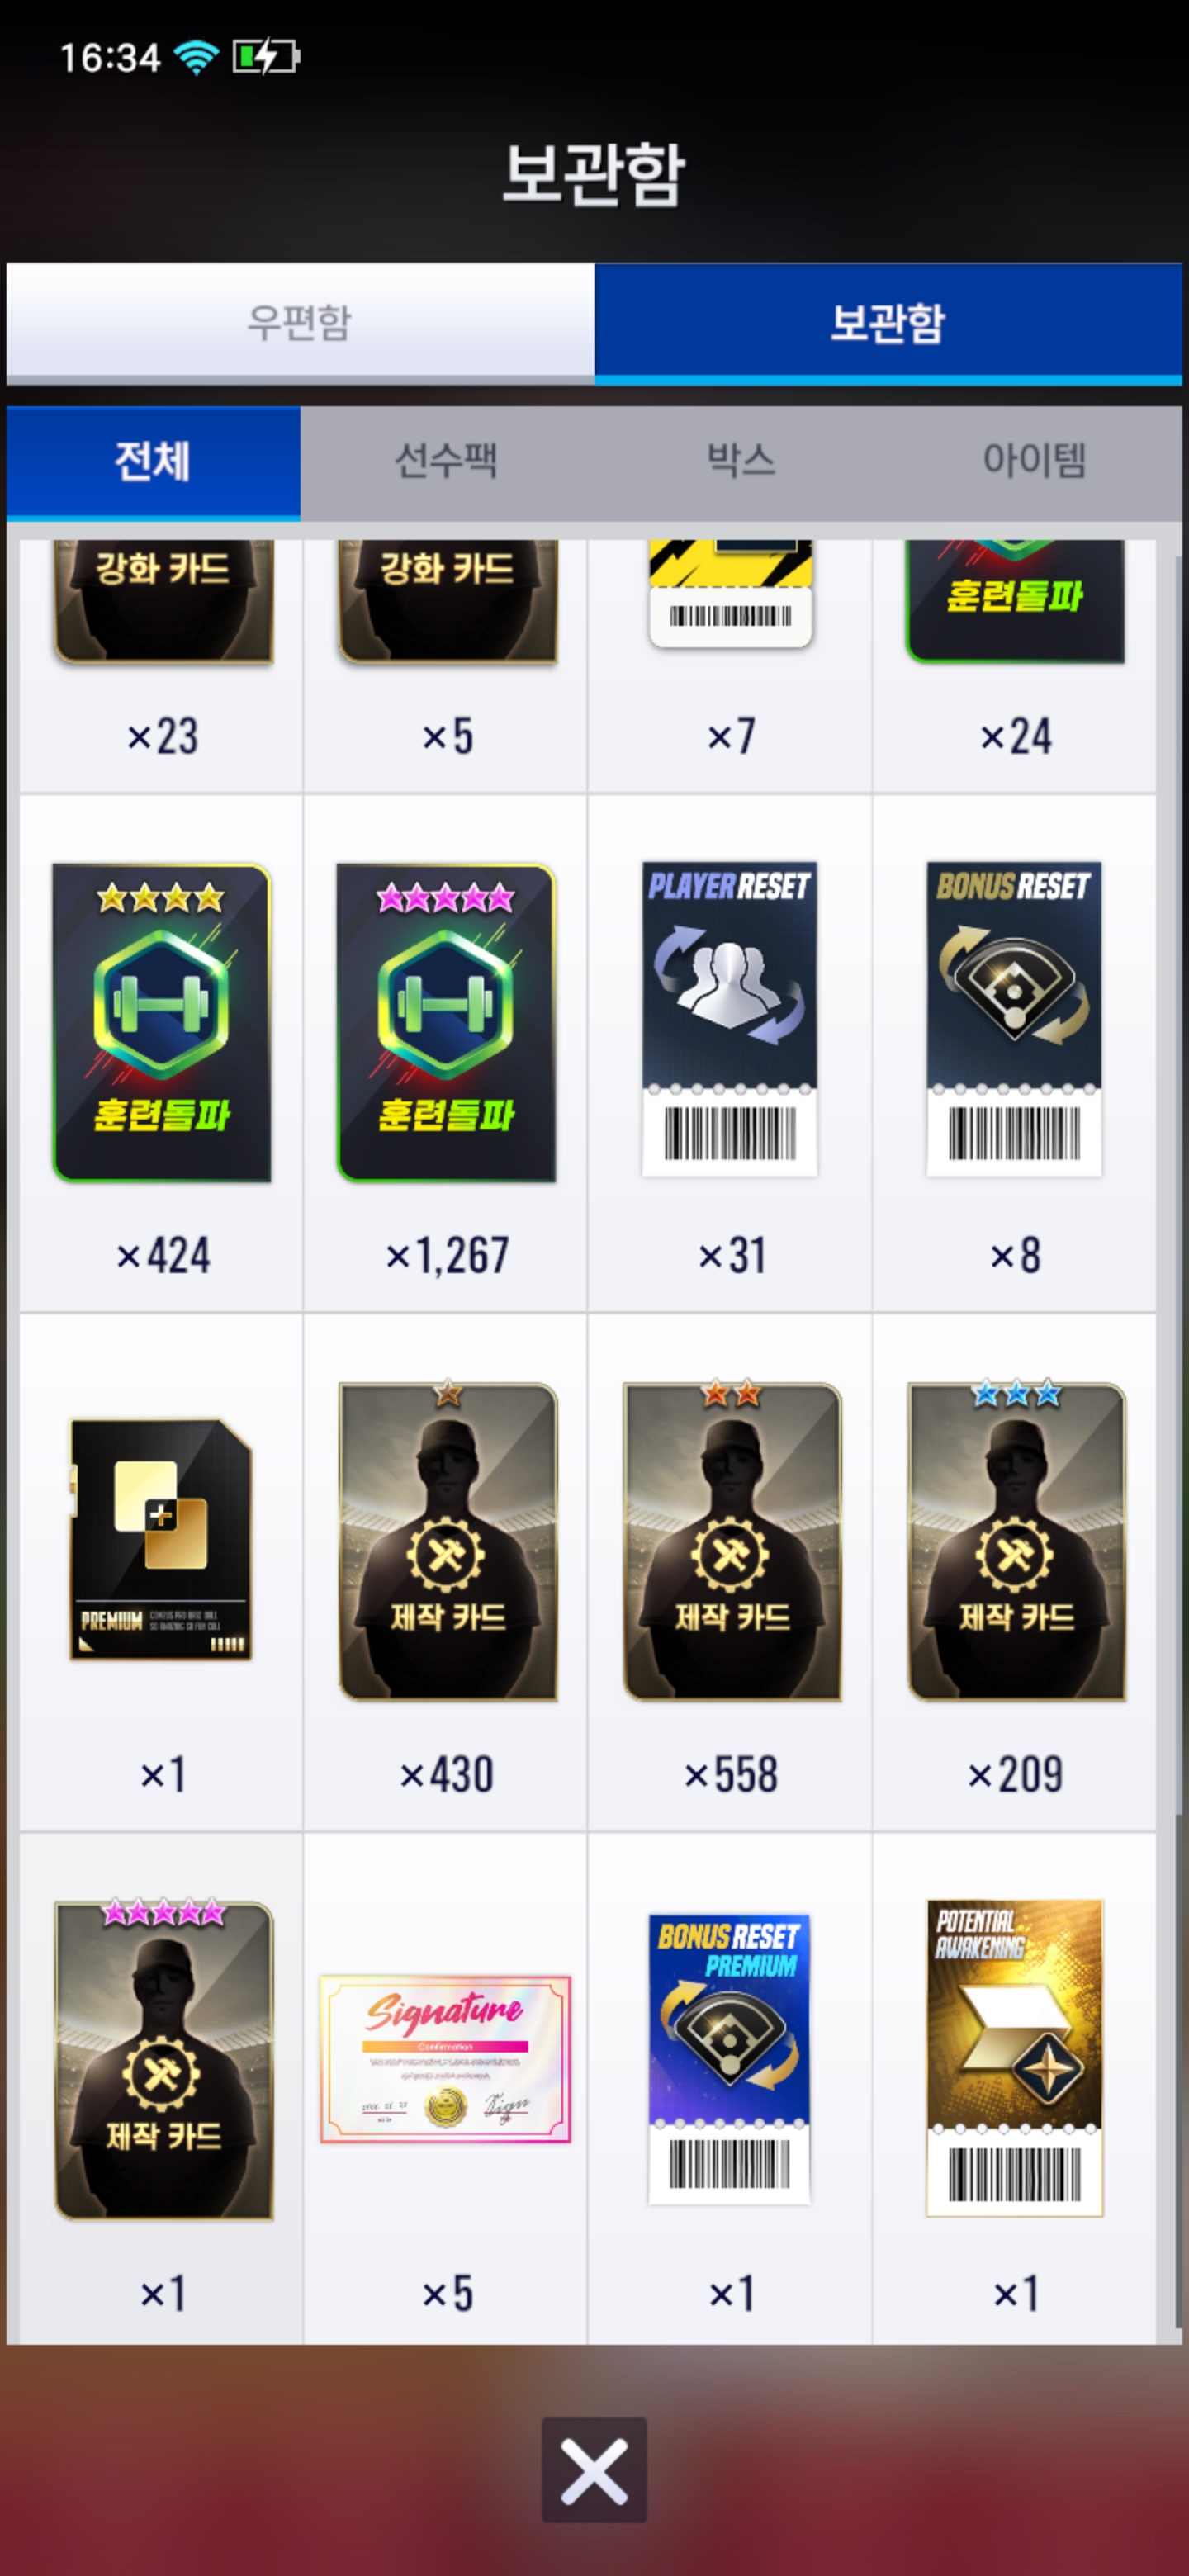The height and width of the screenshot is (2576, 1189).
Task: Filter by the 선수팩 category
Action: point(446,461)
